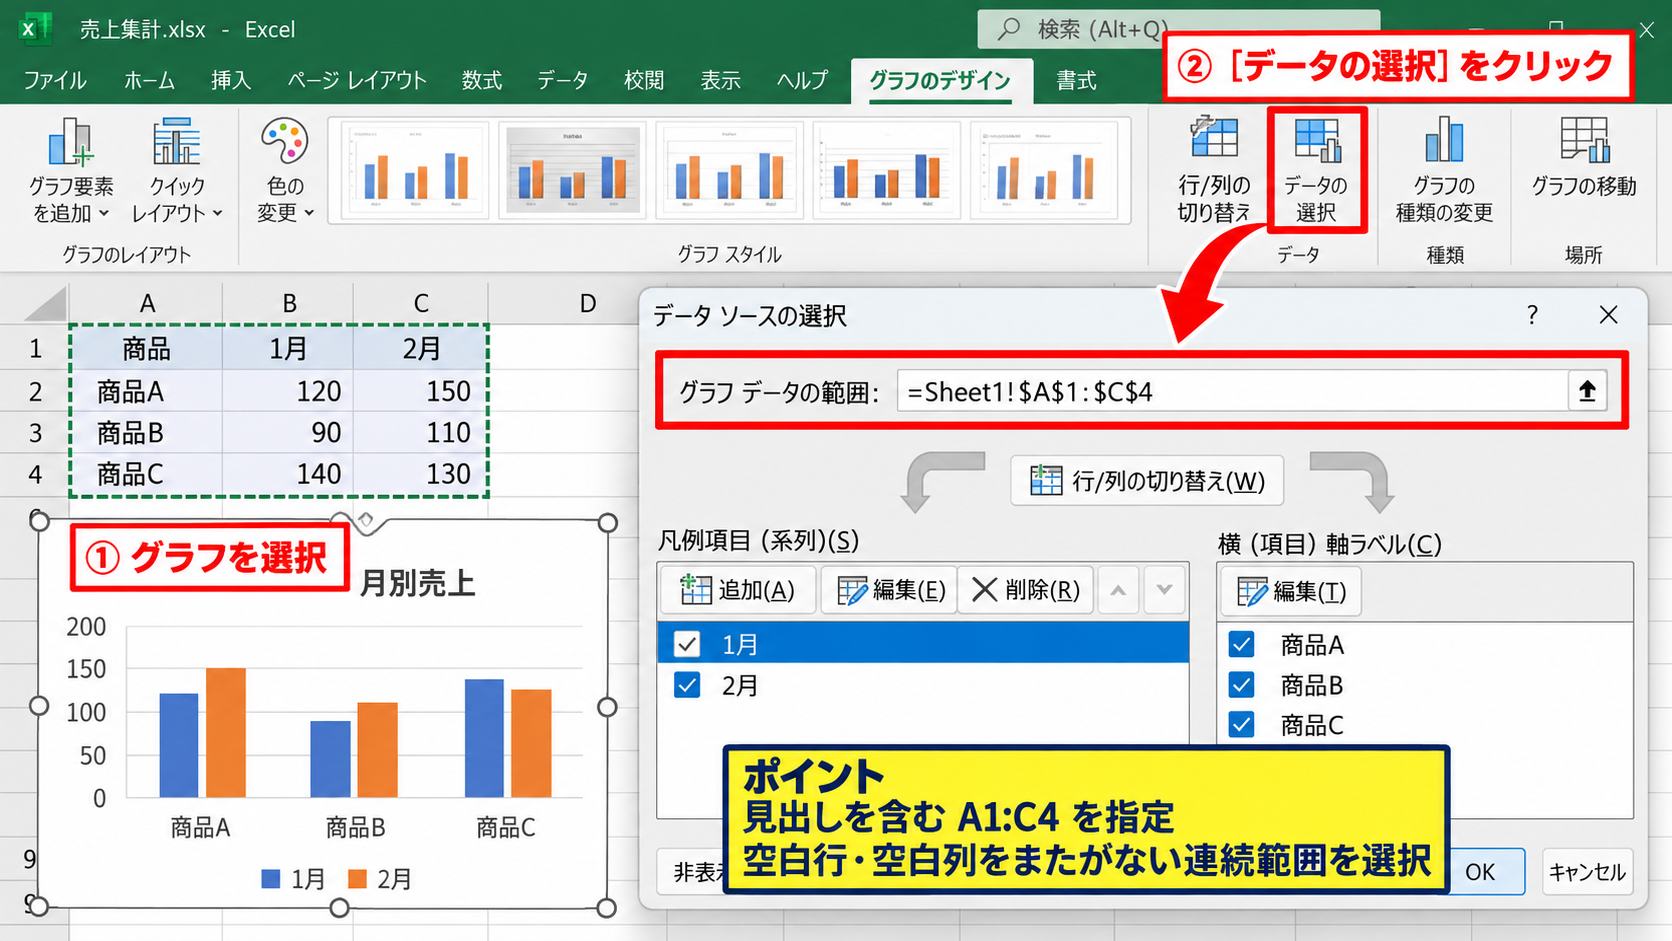Click the range collapse arrow button
Viewport: 1672px width, 941px height.
click(x=1587, y=391)
